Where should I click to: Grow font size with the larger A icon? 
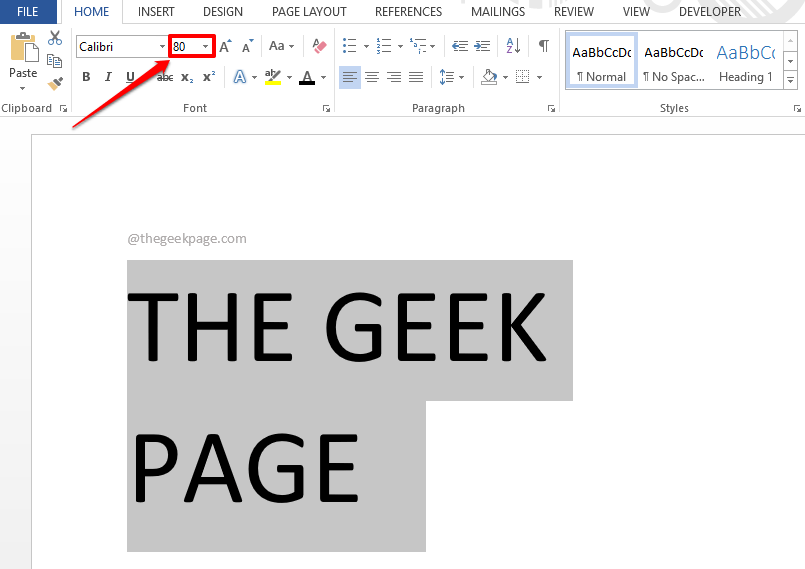point(225,47)
